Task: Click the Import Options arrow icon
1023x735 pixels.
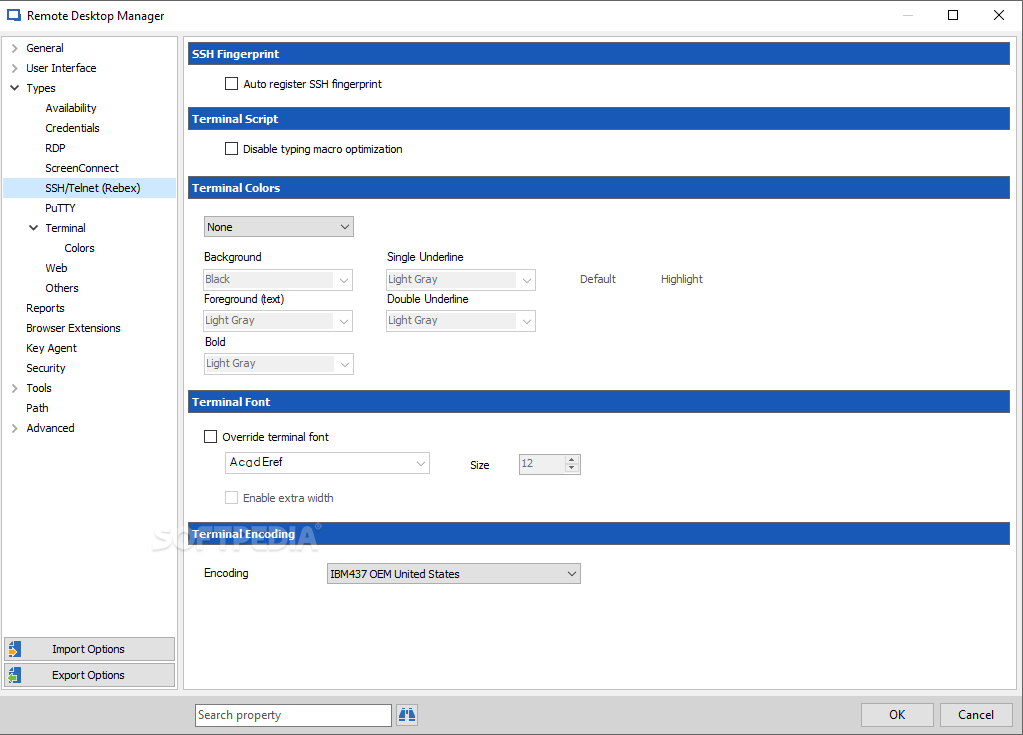Action: [14, 649]
